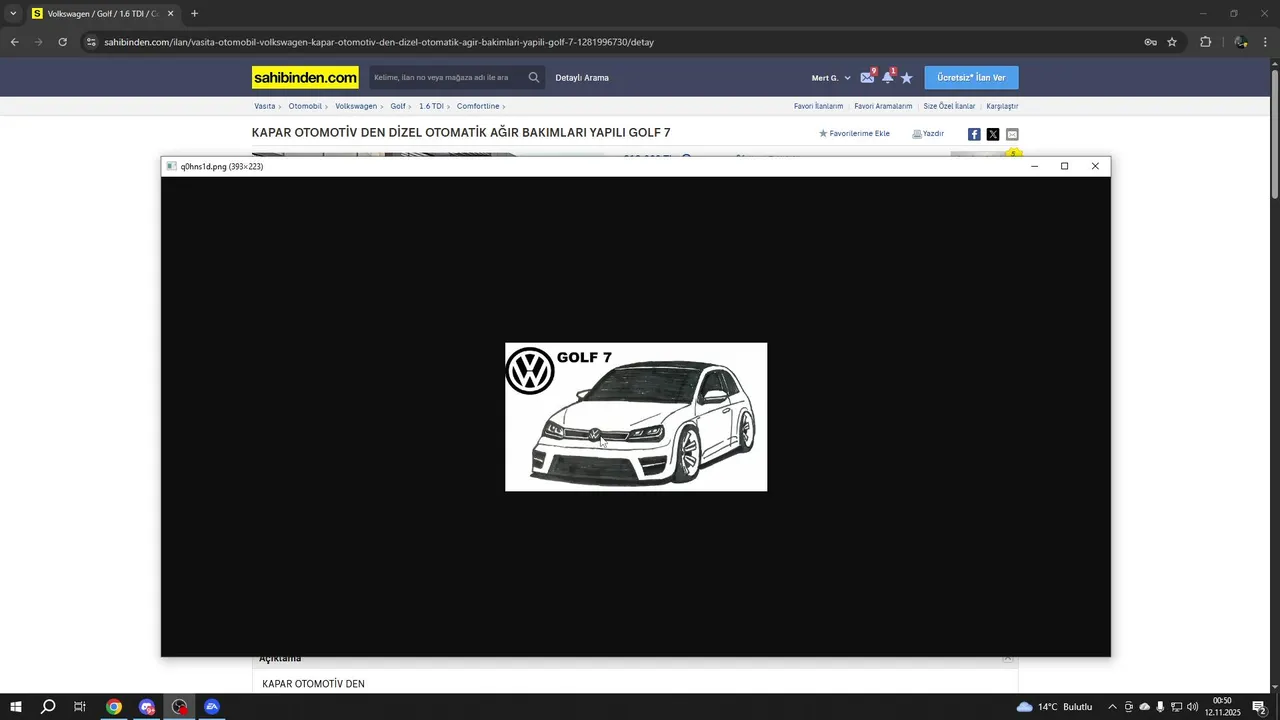
Task: Reload the browser page
Action: tap(62, 42)
